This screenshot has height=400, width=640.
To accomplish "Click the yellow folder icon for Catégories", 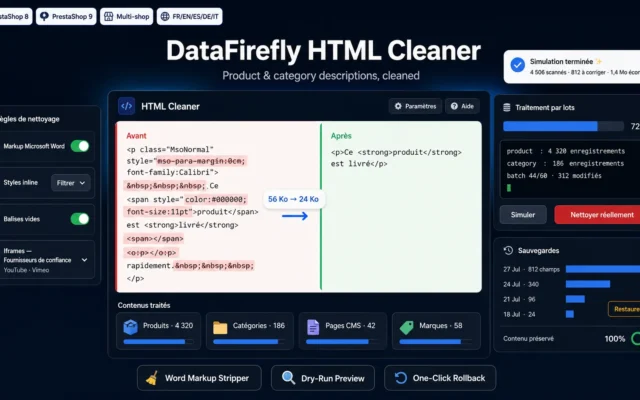I will coord(220,327).
